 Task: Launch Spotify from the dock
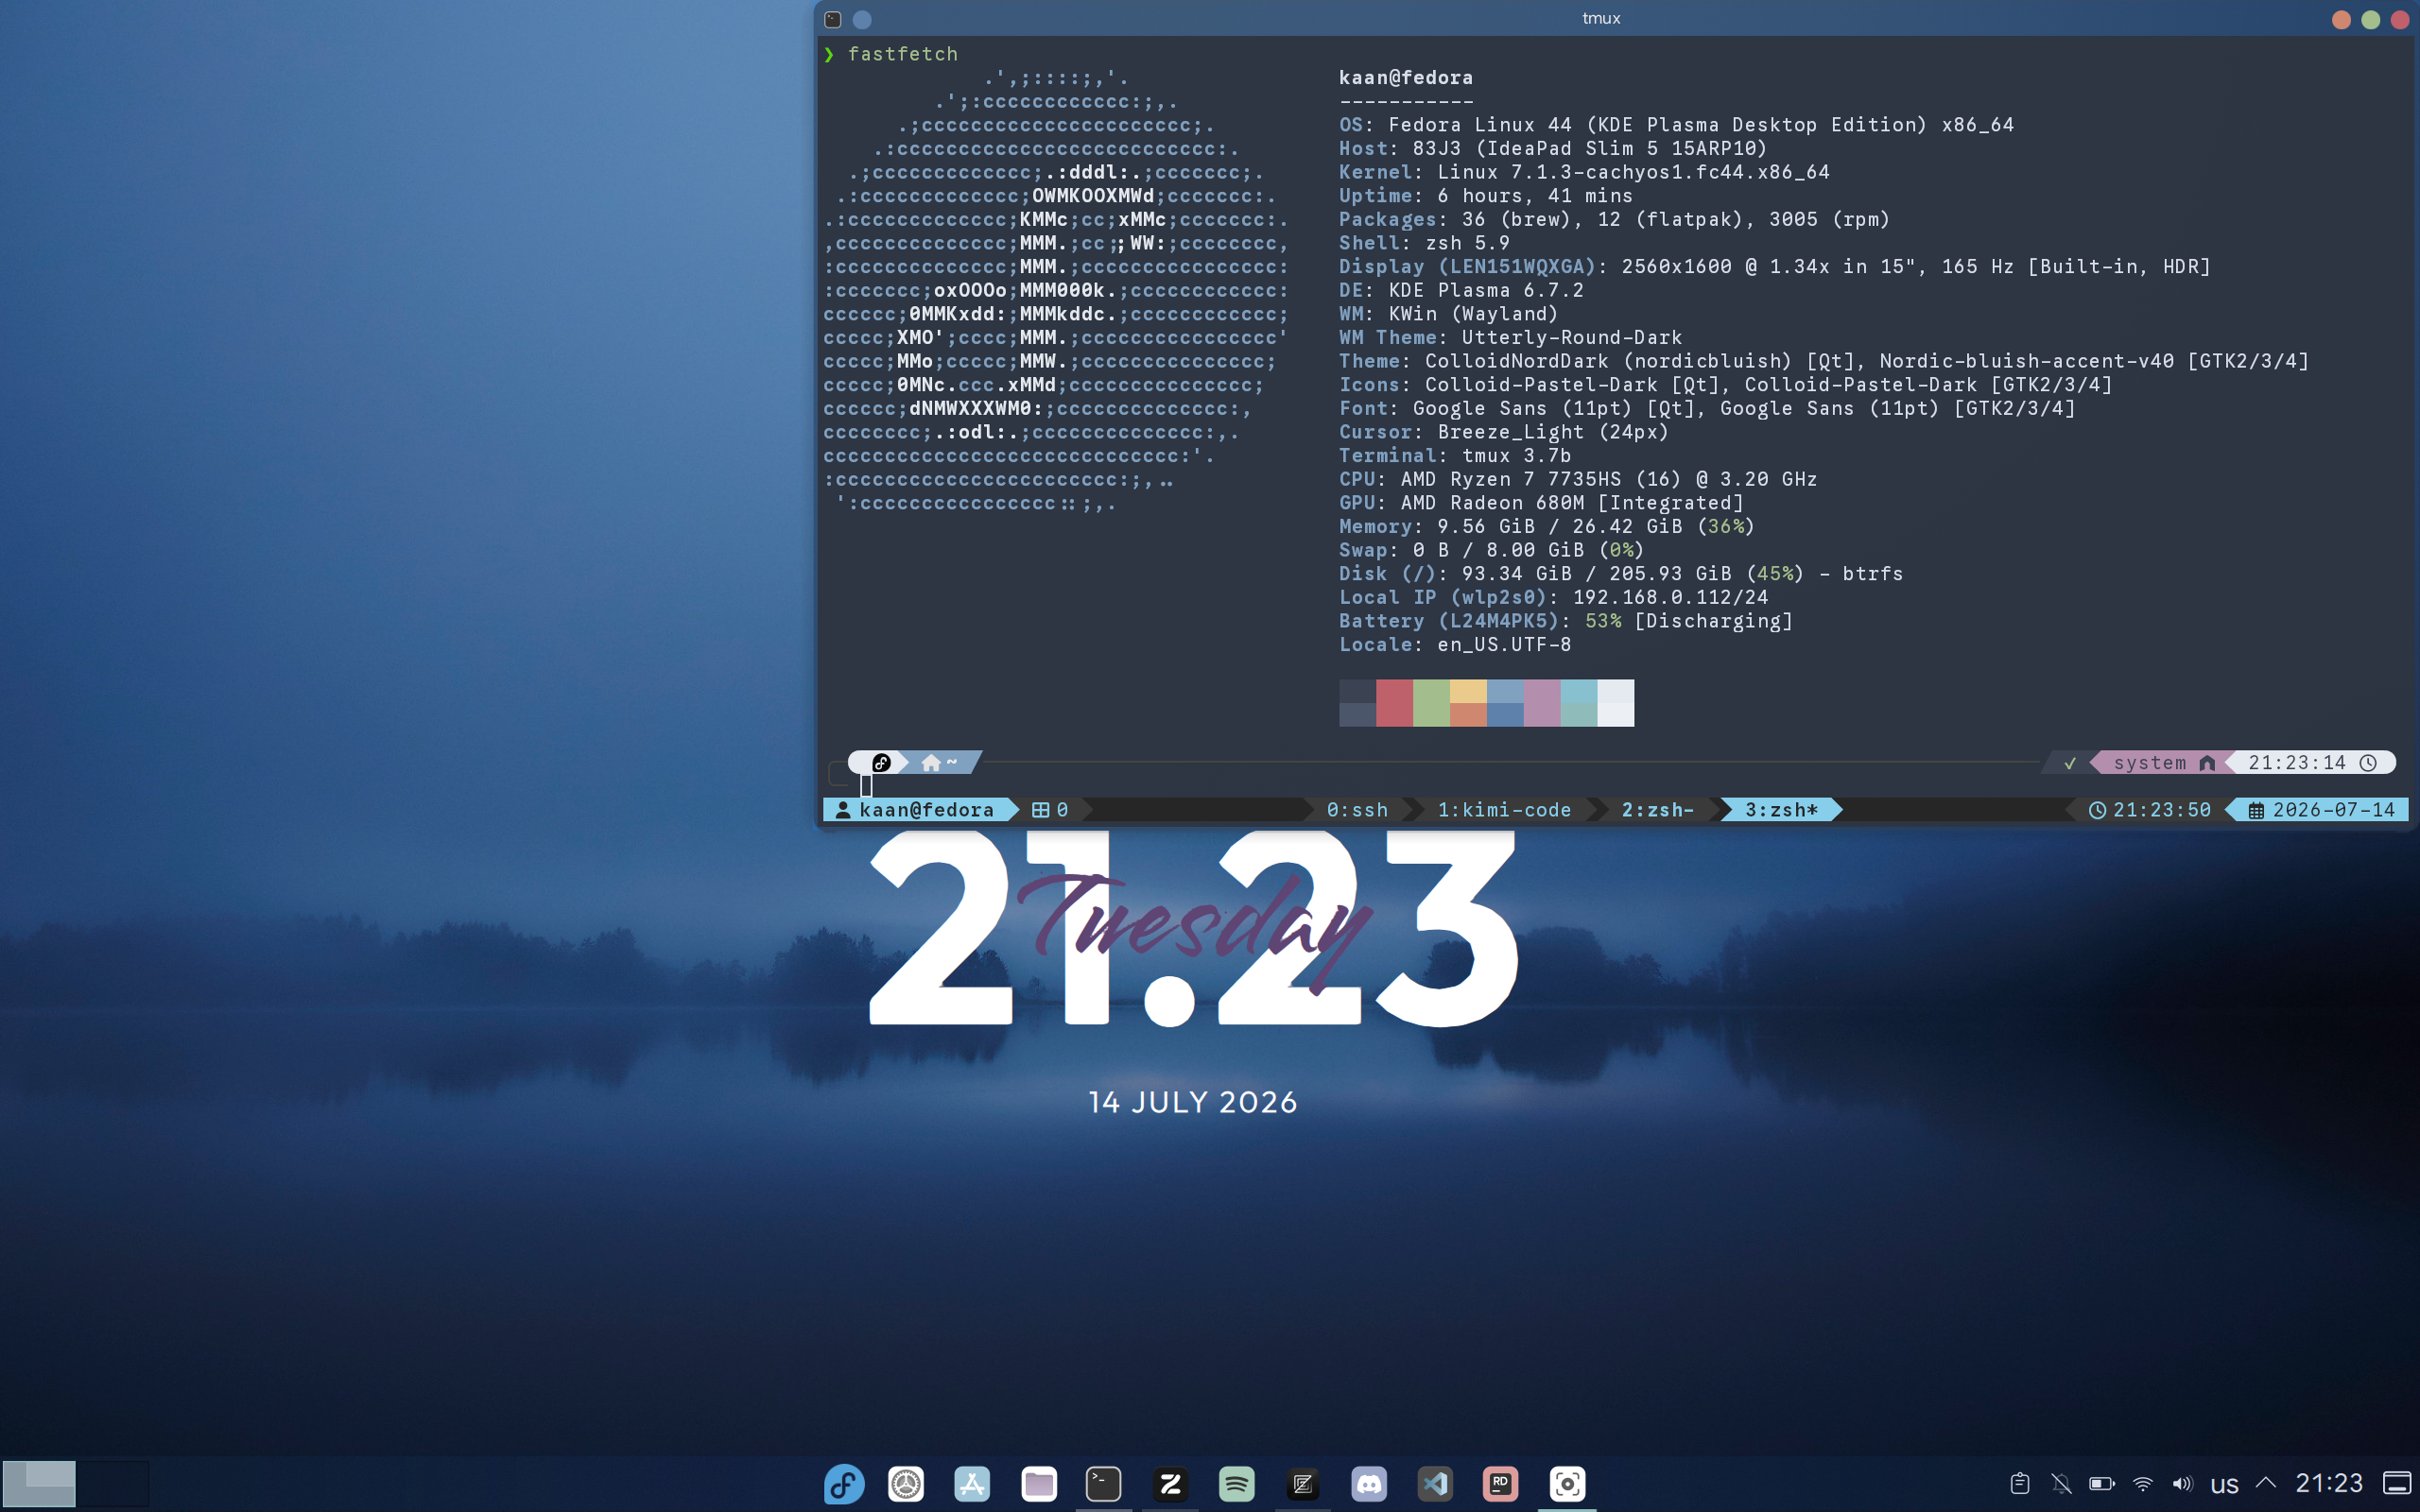[x=1236, y=1483]
